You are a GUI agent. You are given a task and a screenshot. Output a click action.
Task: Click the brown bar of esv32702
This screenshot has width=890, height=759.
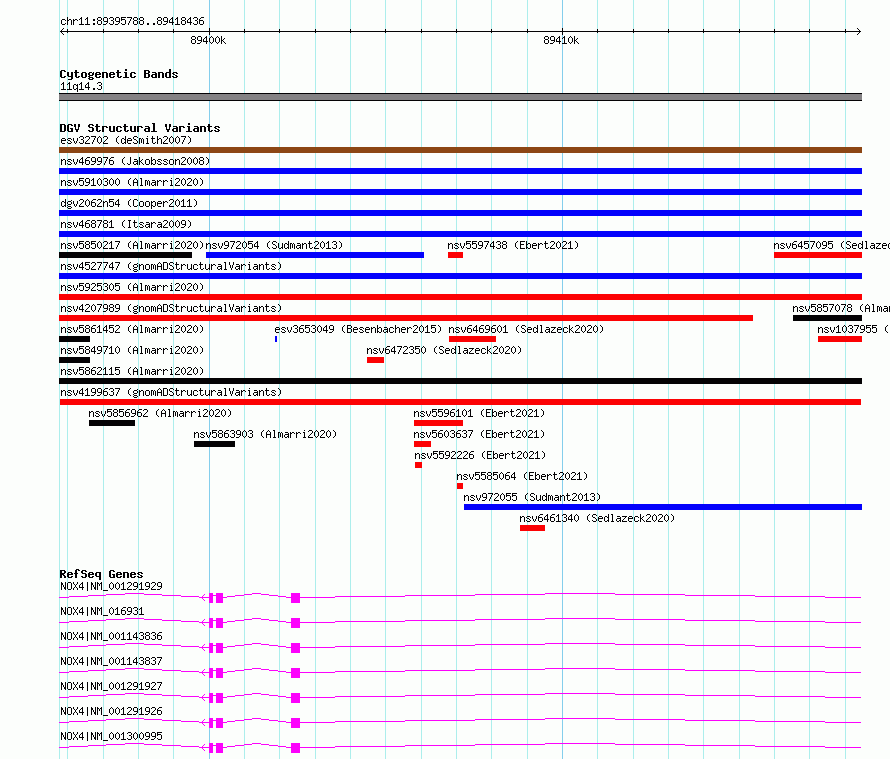(x=460, y=150)
